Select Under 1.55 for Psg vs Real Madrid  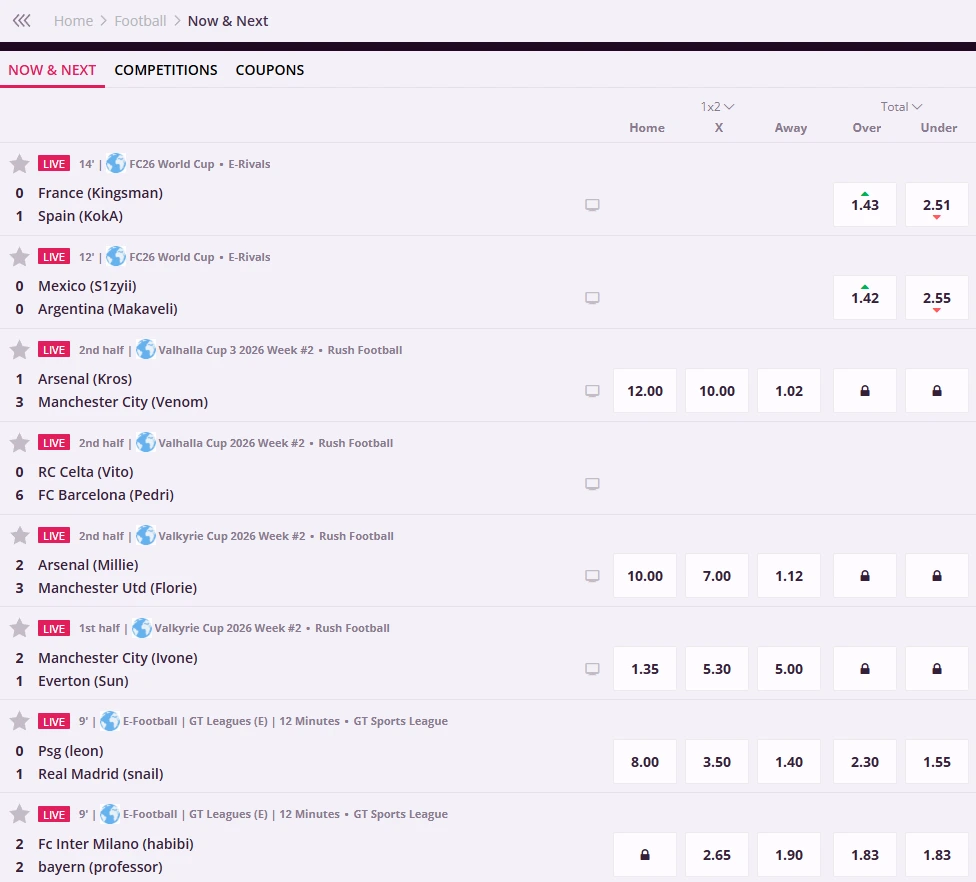click(937, 762)
